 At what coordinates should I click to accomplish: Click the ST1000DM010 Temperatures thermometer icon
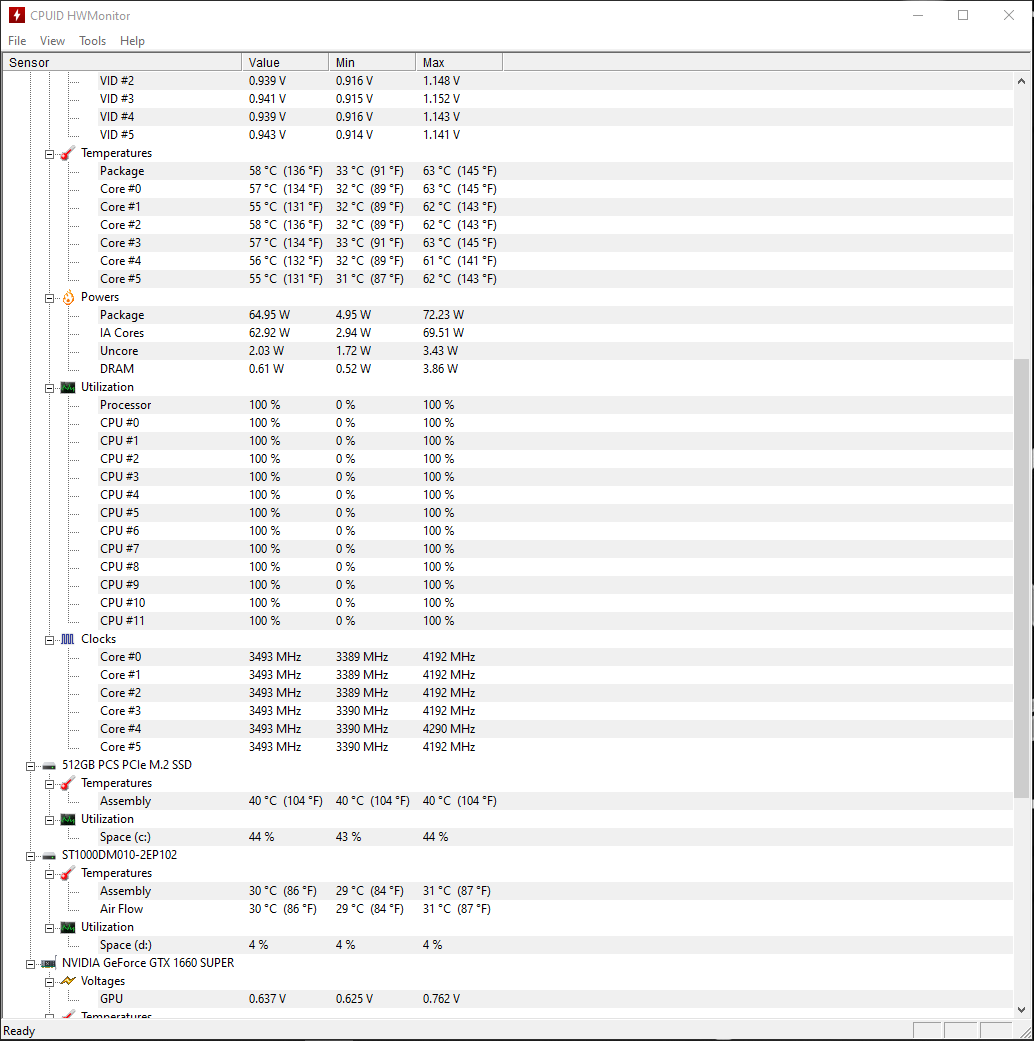68,874
